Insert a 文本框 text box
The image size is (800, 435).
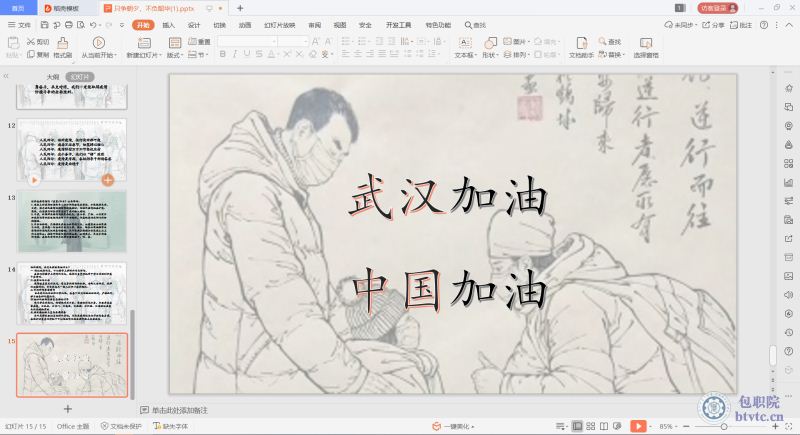465,47
